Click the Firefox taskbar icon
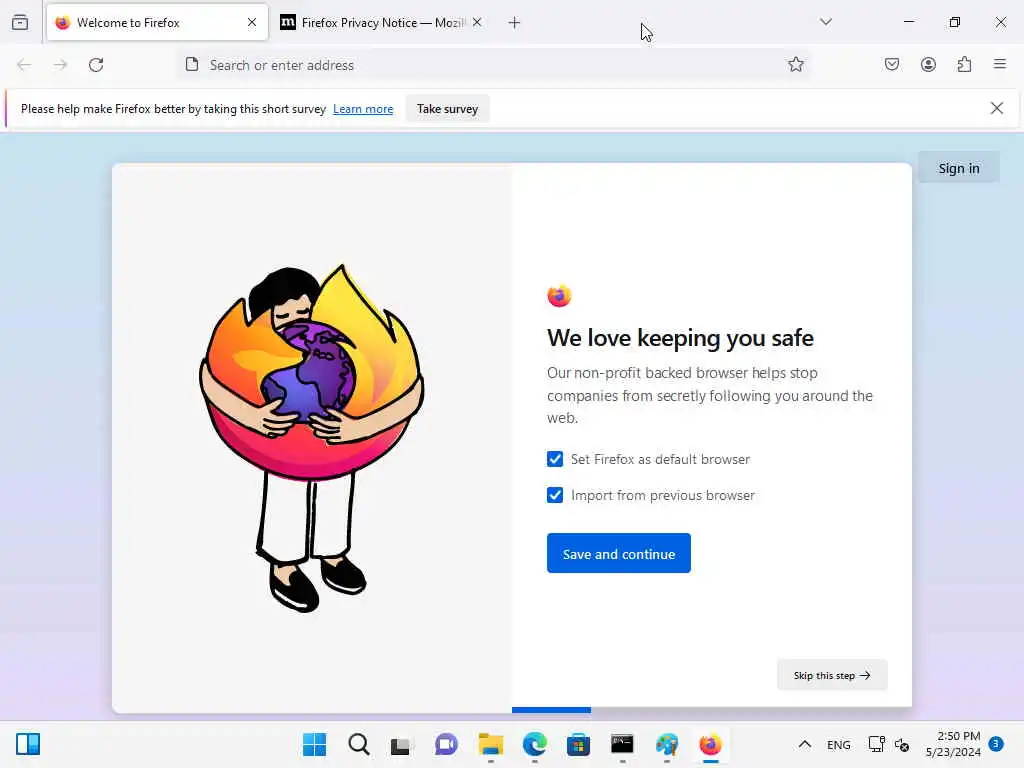1024x768 pixels. point(711,744)
